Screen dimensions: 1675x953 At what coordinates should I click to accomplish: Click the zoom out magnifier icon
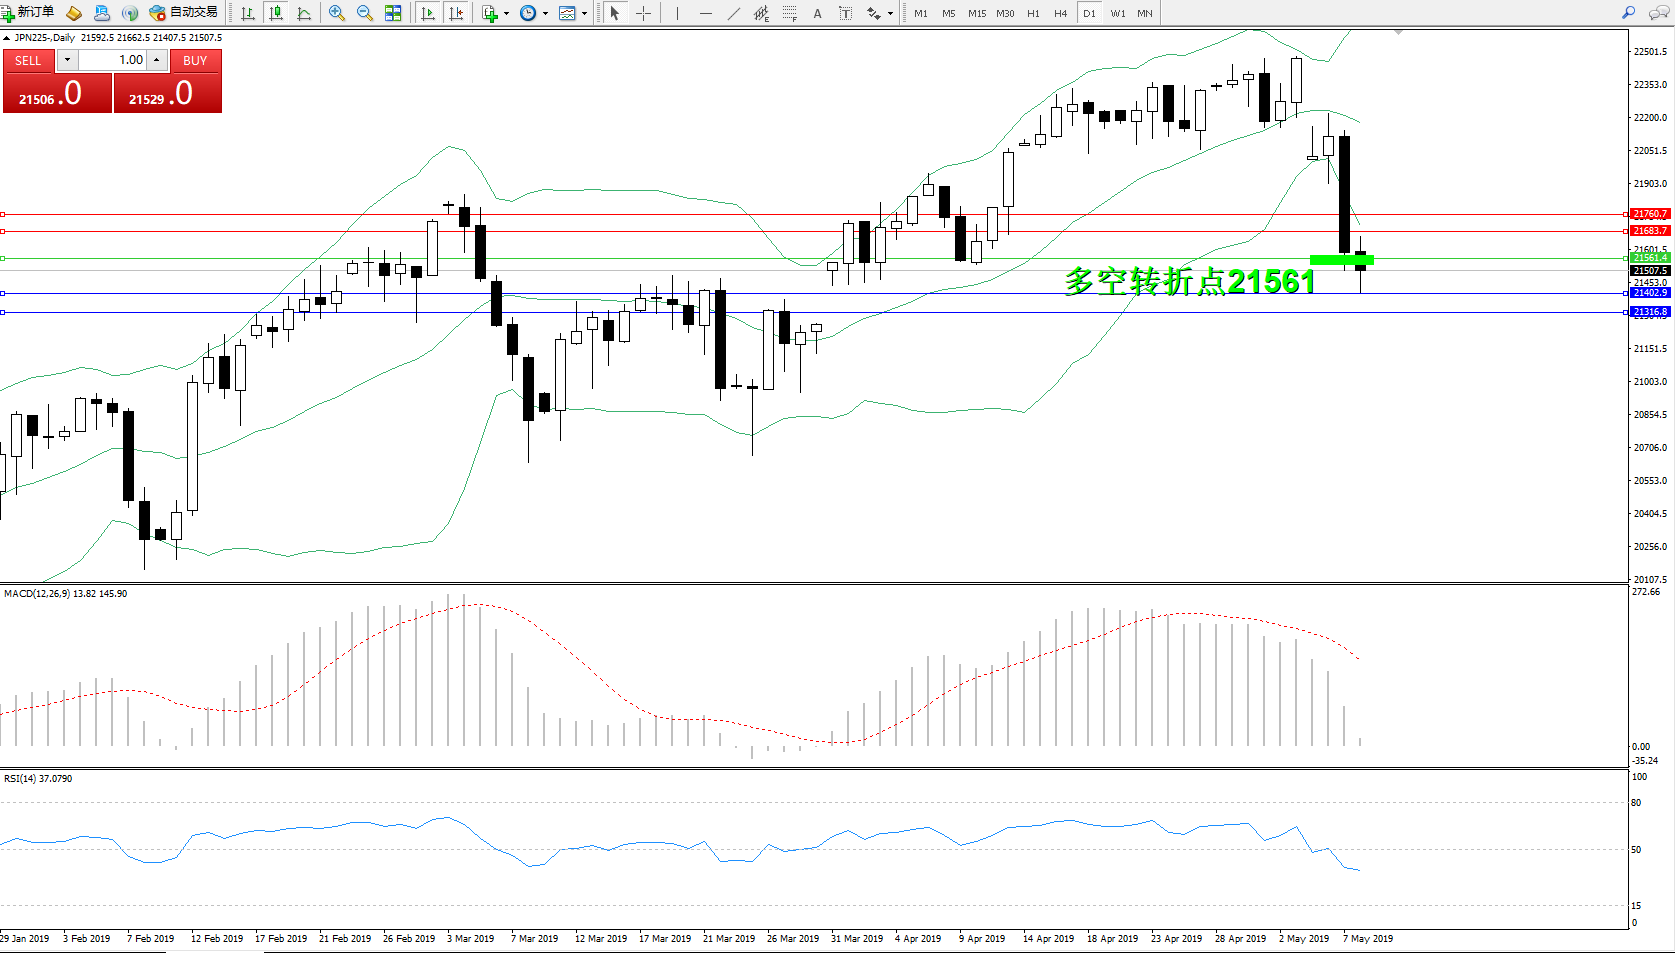click(x=365, y=13)
